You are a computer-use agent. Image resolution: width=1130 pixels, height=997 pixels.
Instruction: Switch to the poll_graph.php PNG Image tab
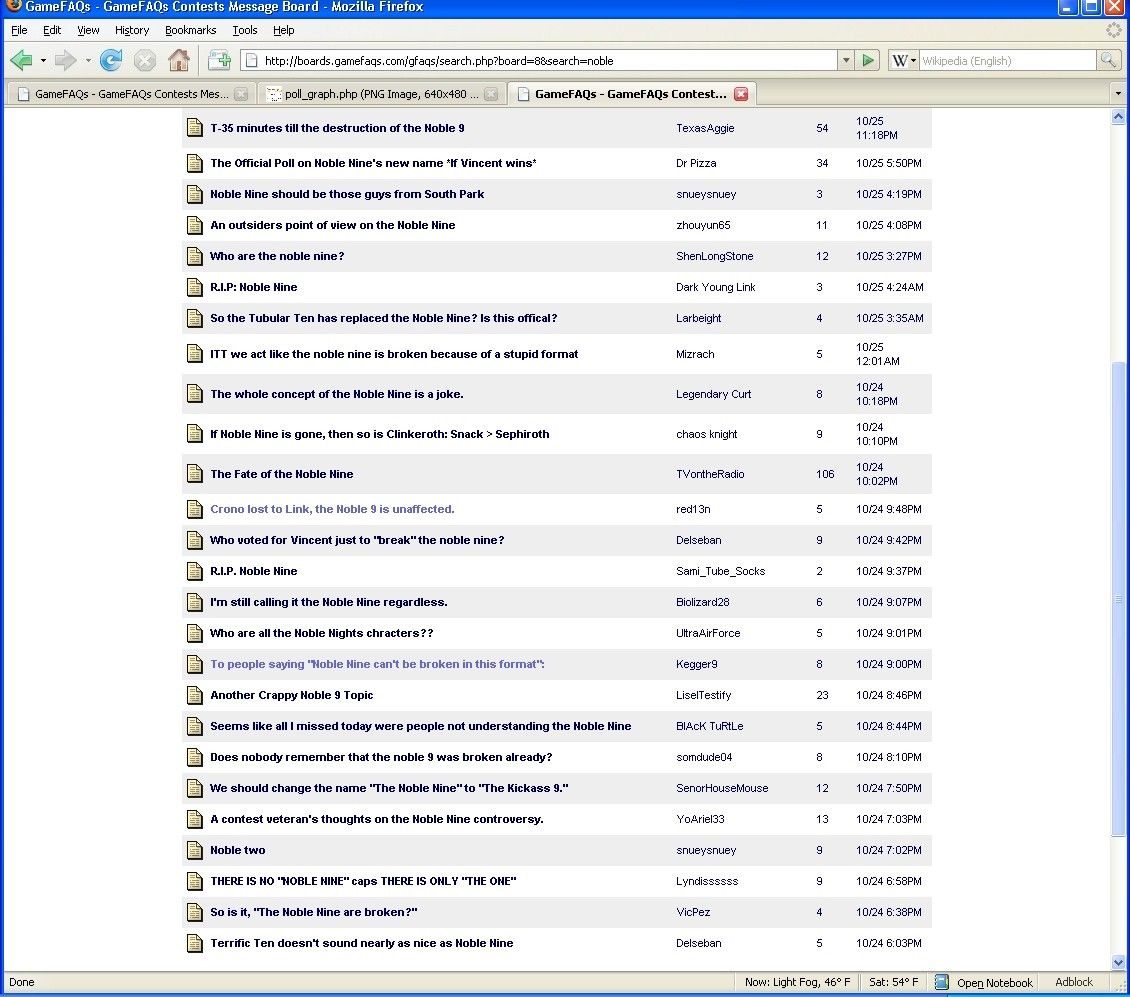[382, 94]
